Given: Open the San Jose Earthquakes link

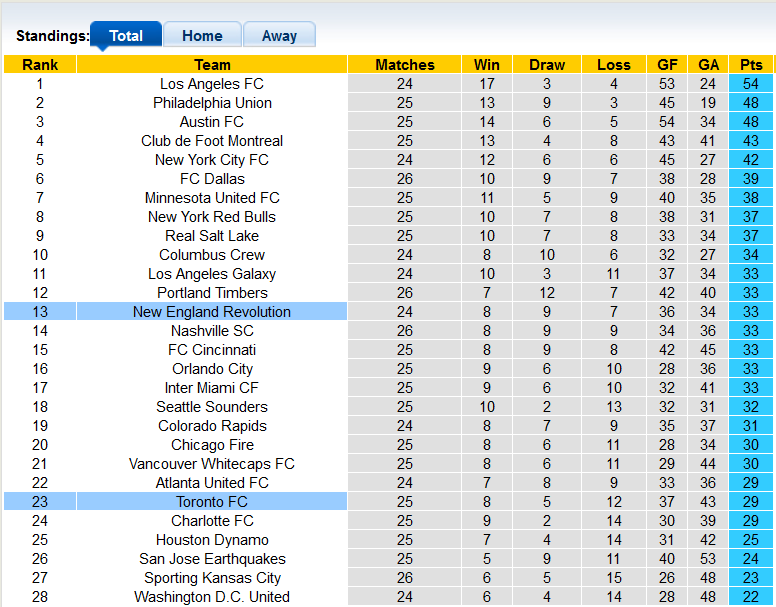Looking at the screenshot, I should pyautogui.click(x=212, y=559).
